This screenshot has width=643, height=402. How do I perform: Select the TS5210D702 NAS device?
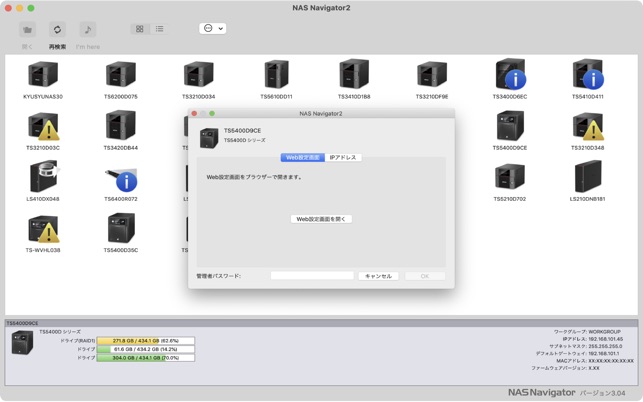tap(510, 182)
